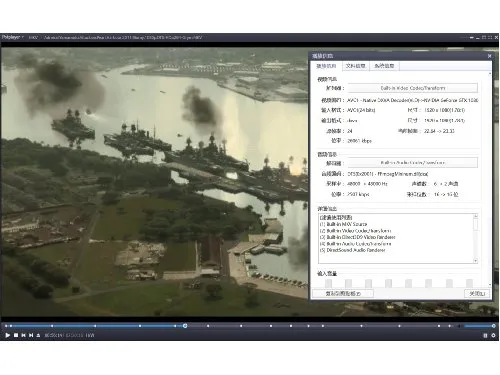
Task: Click the copy to clipboard button in dialog
Action: (343, 294)
